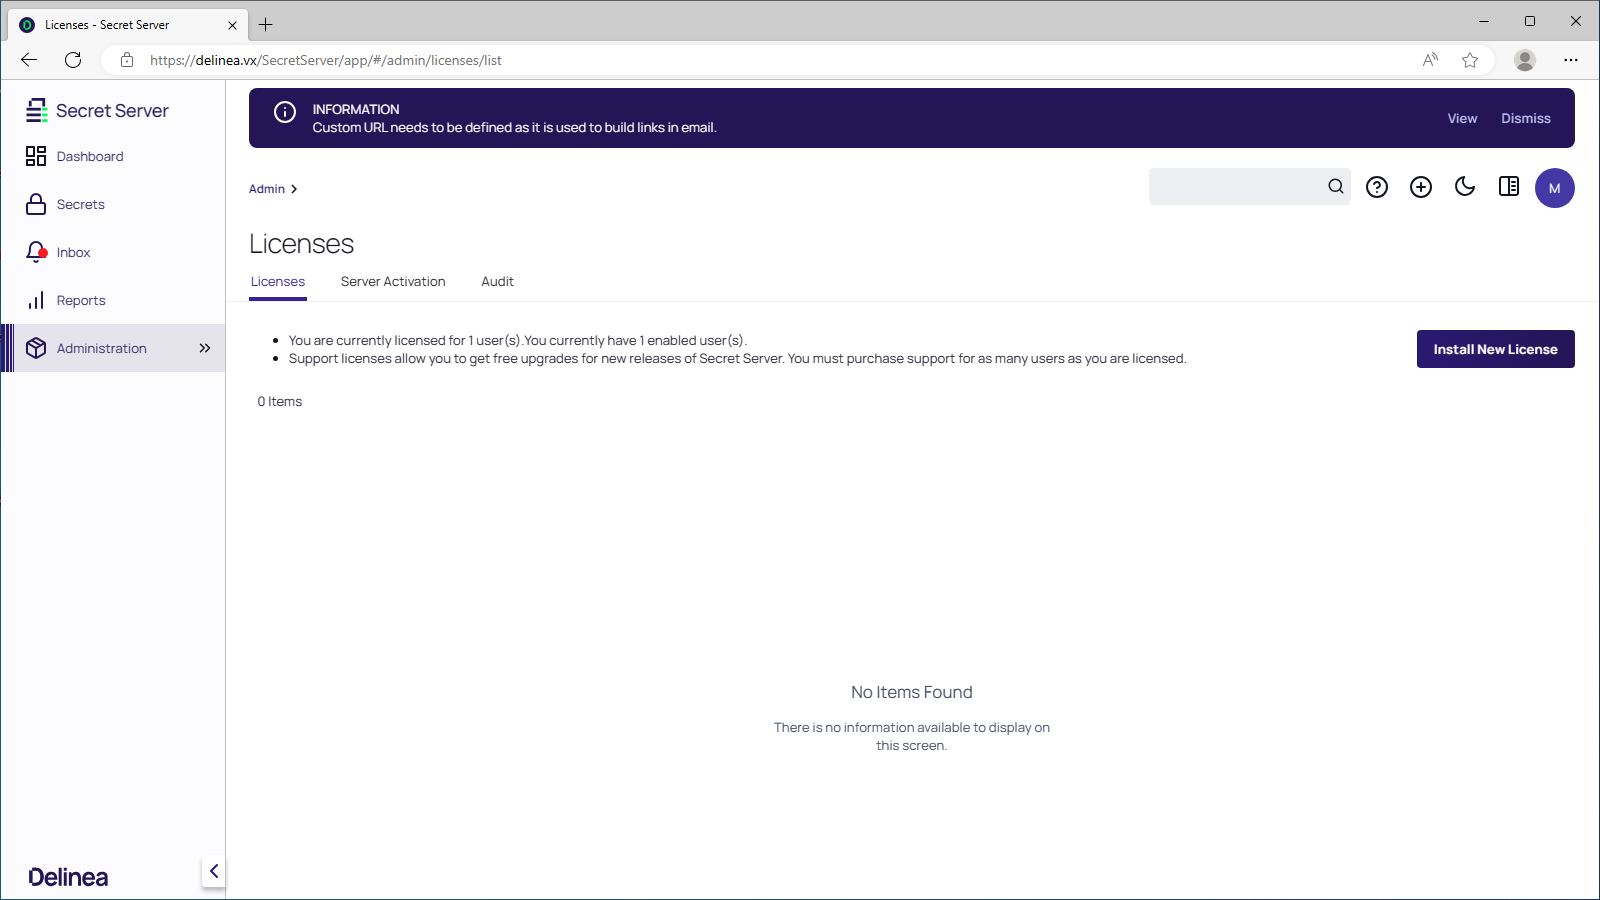Open the side panel layout icon

click(x=1508, y=187)
